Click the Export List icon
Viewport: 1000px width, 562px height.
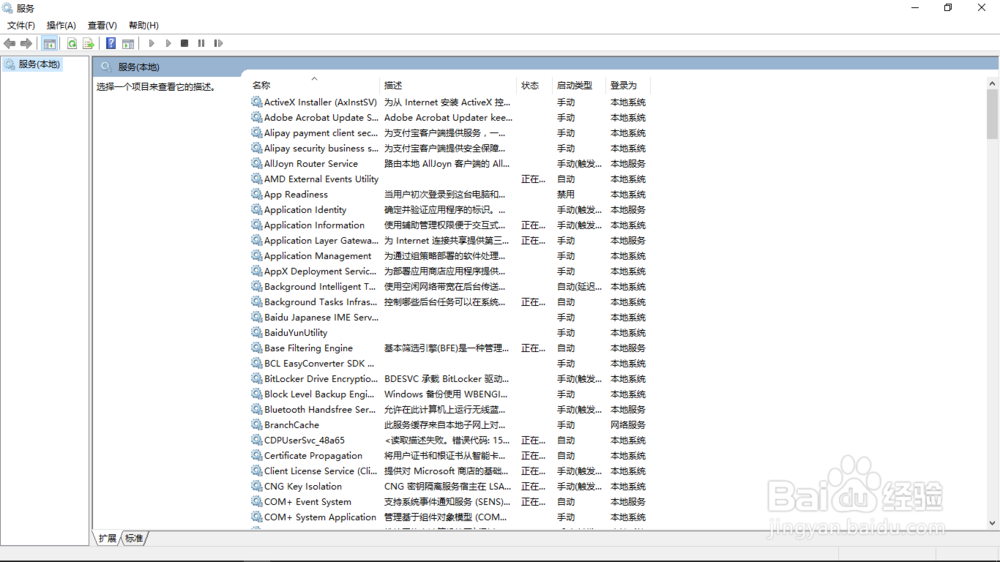pyautogui.click(x=88, y=43)
